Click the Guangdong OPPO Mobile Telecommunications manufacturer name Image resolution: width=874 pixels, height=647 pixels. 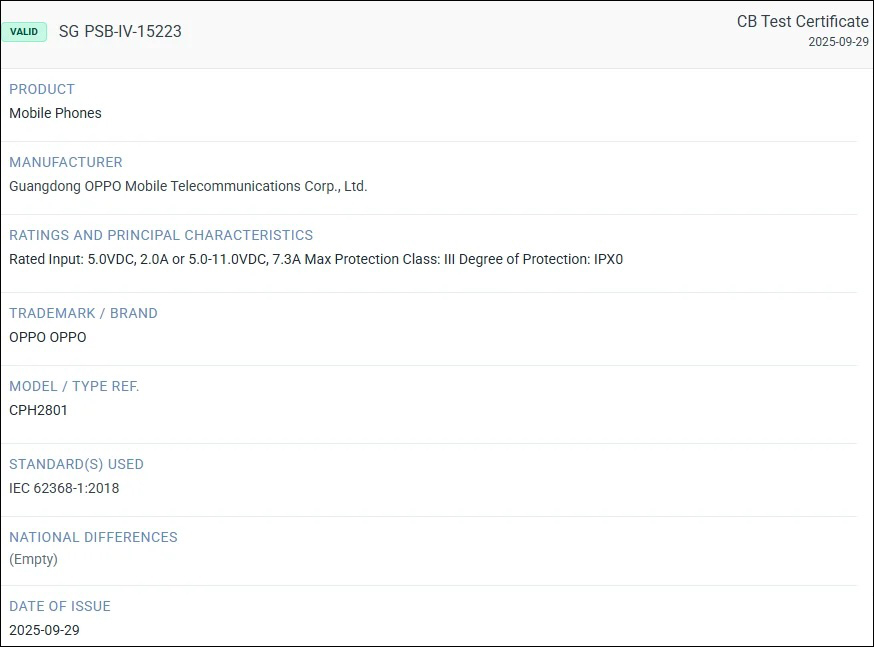(188, 186)
